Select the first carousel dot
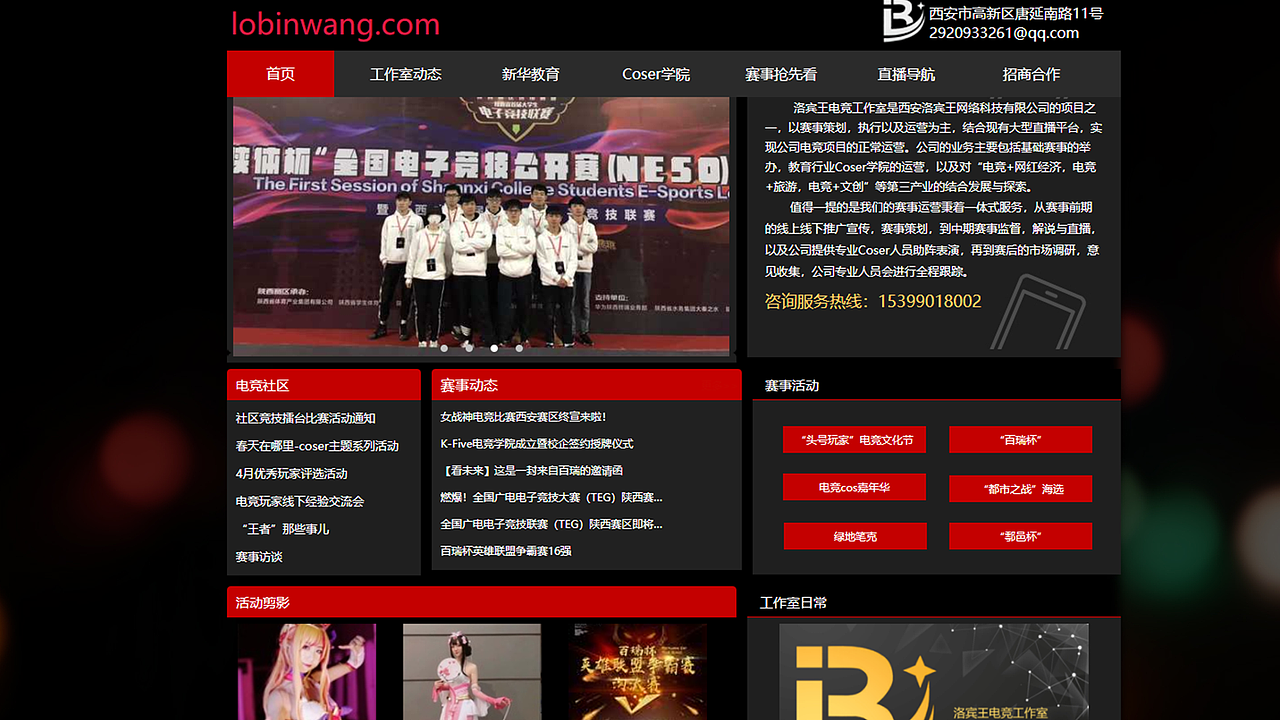The image size is (1280, 720). 444,348
